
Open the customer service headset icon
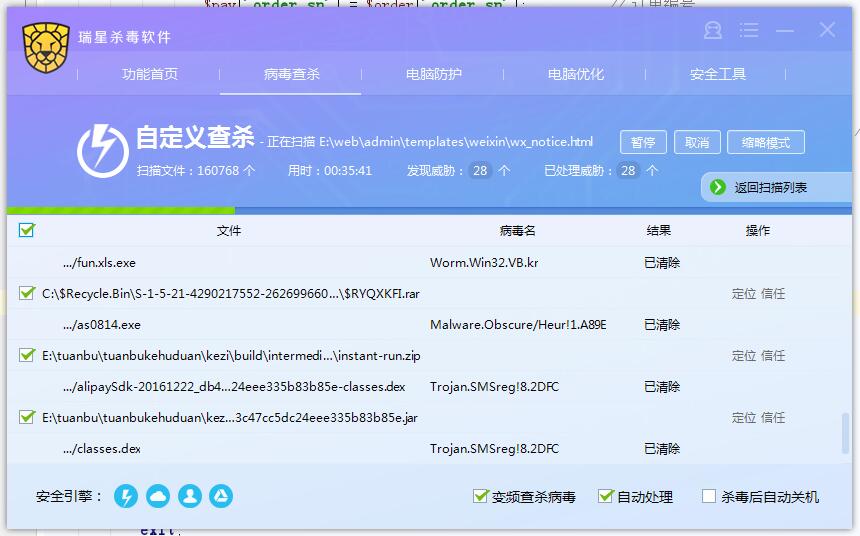point(712,30)
